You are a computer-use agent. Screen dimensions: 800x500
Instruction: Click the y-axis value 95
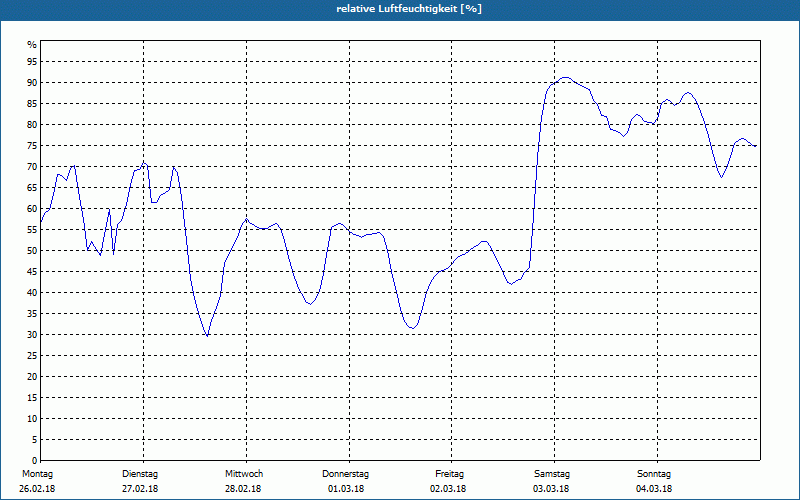[32, 62]
